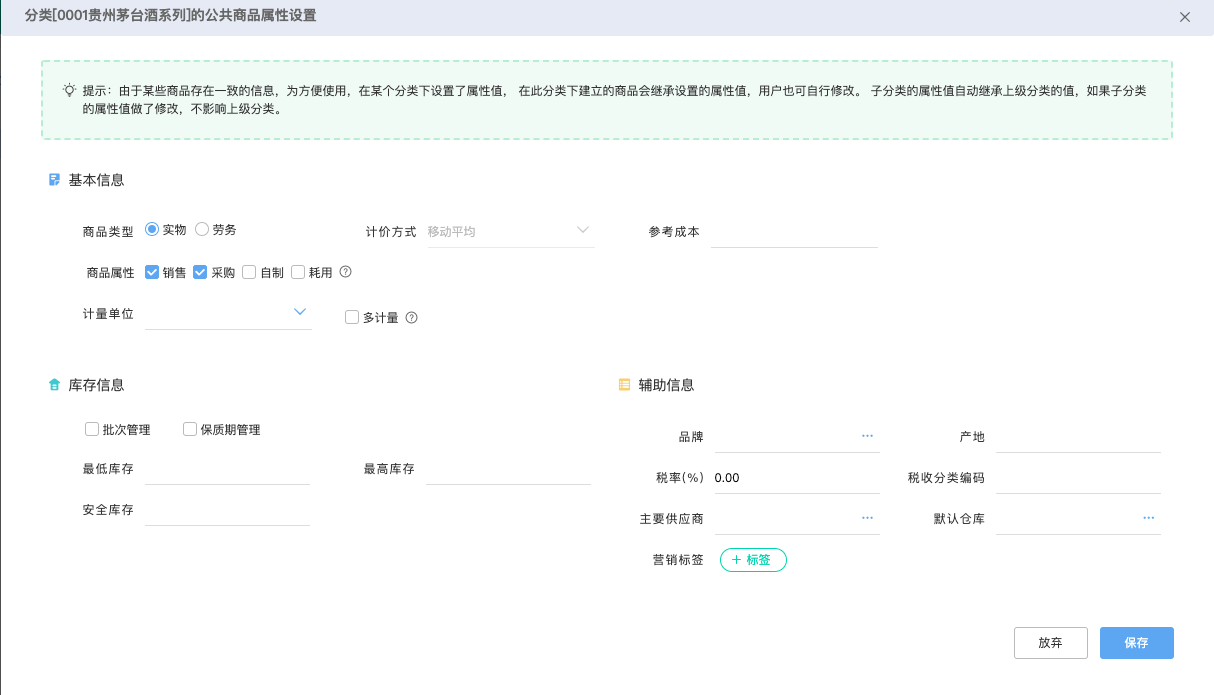Focus the 参考成本 input field

click(x=794, y=232)
